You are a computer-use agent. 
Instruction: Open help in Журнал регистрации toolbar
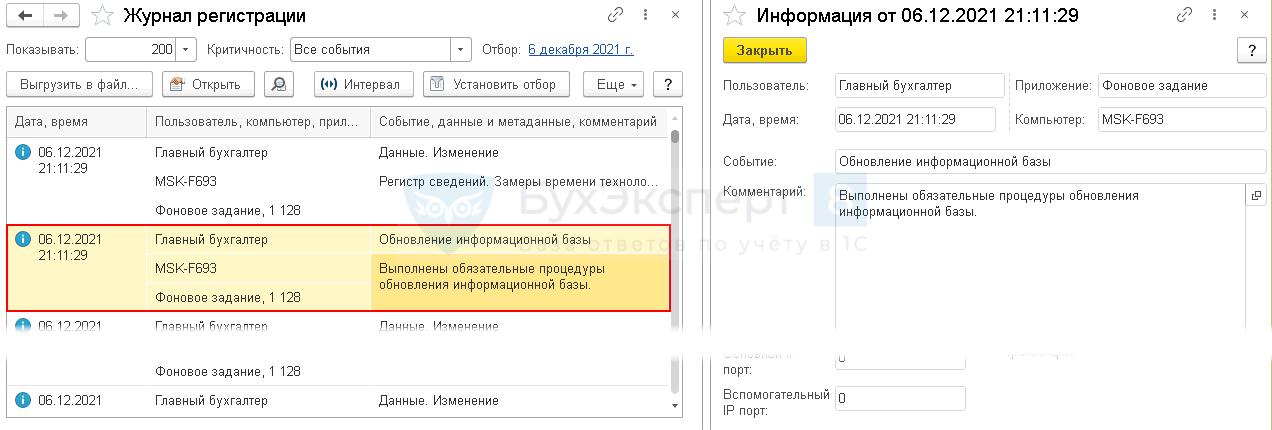(x=668, y=84)
